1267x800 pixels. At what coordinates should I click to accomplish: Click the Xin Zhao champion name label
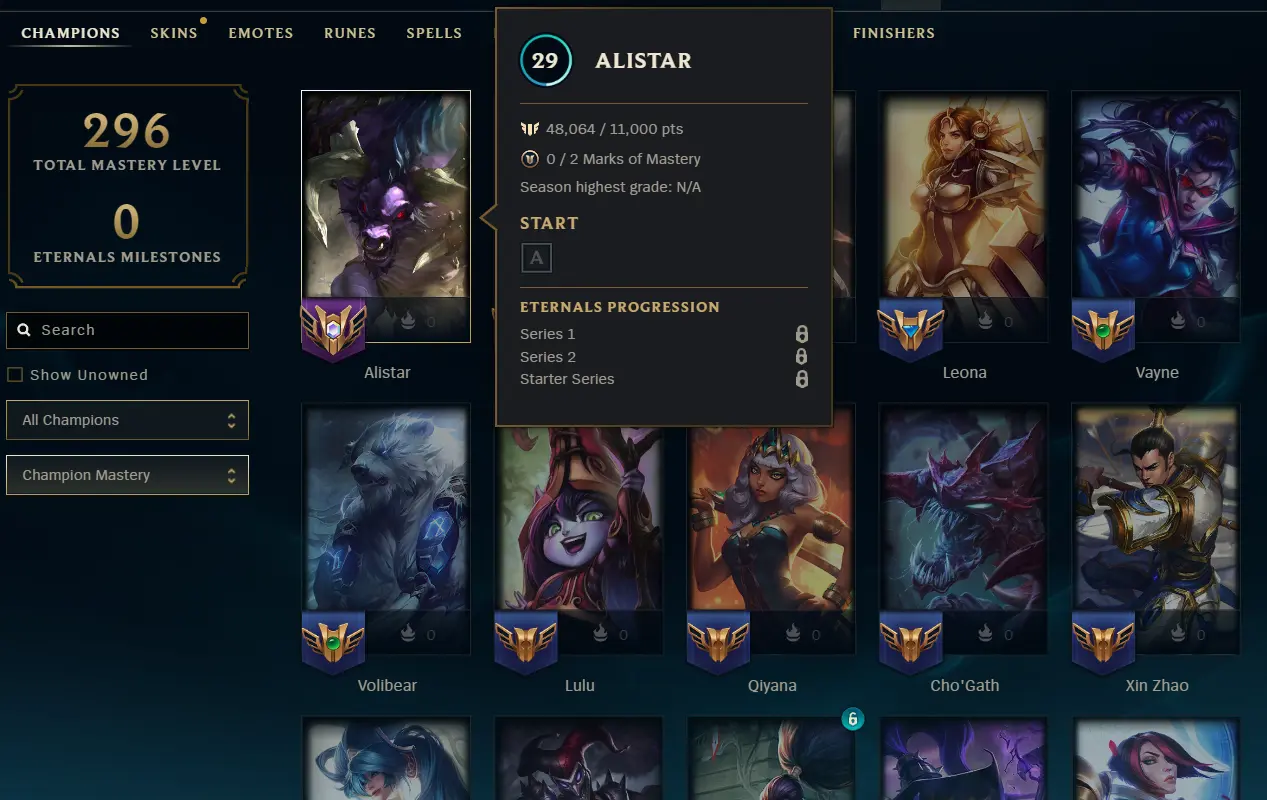click(x=1156, y=686)
